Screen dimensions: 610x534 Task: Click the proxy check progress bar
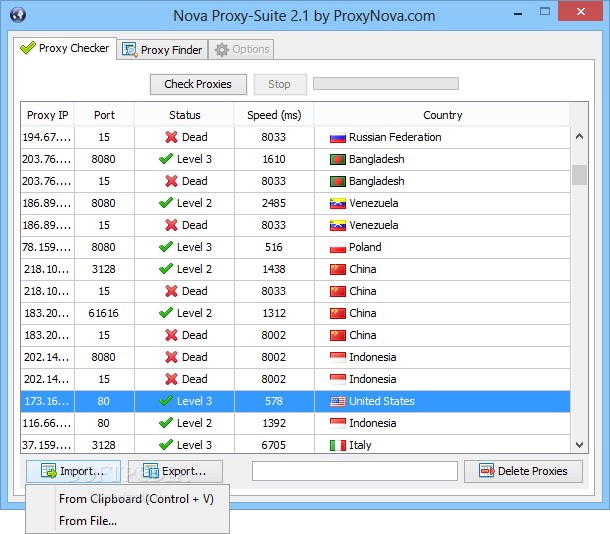pyautogui.click(x=386, y=84)
